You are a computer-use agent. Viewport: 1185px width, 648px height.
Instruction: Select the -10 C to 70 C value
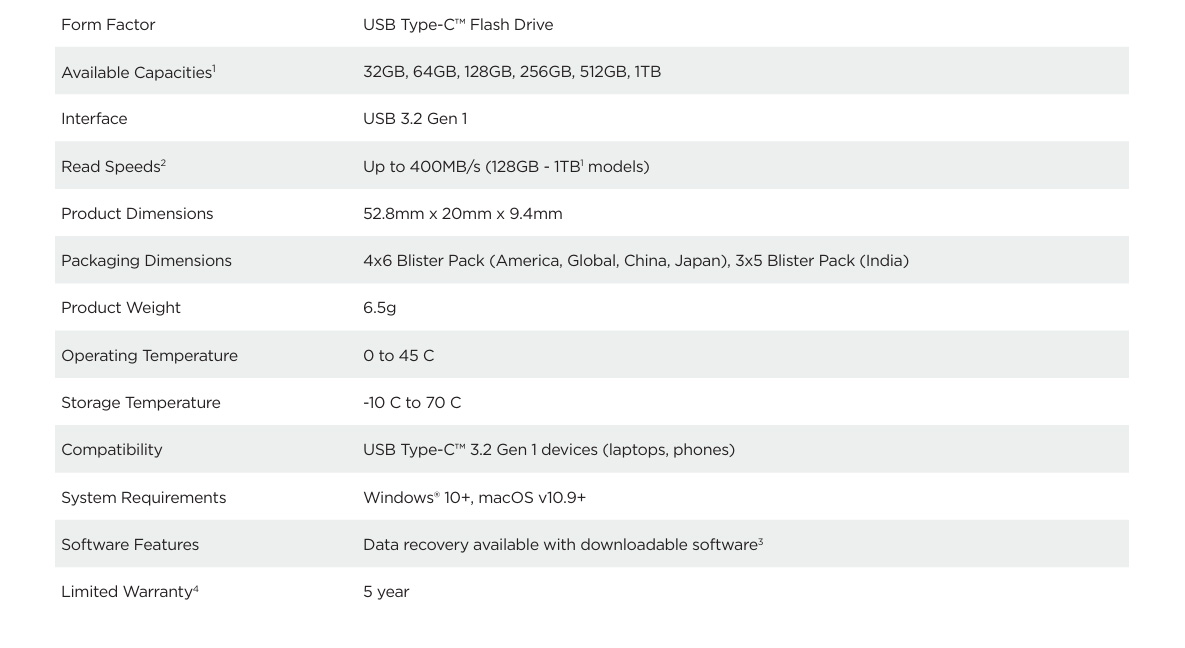(412, 402)
